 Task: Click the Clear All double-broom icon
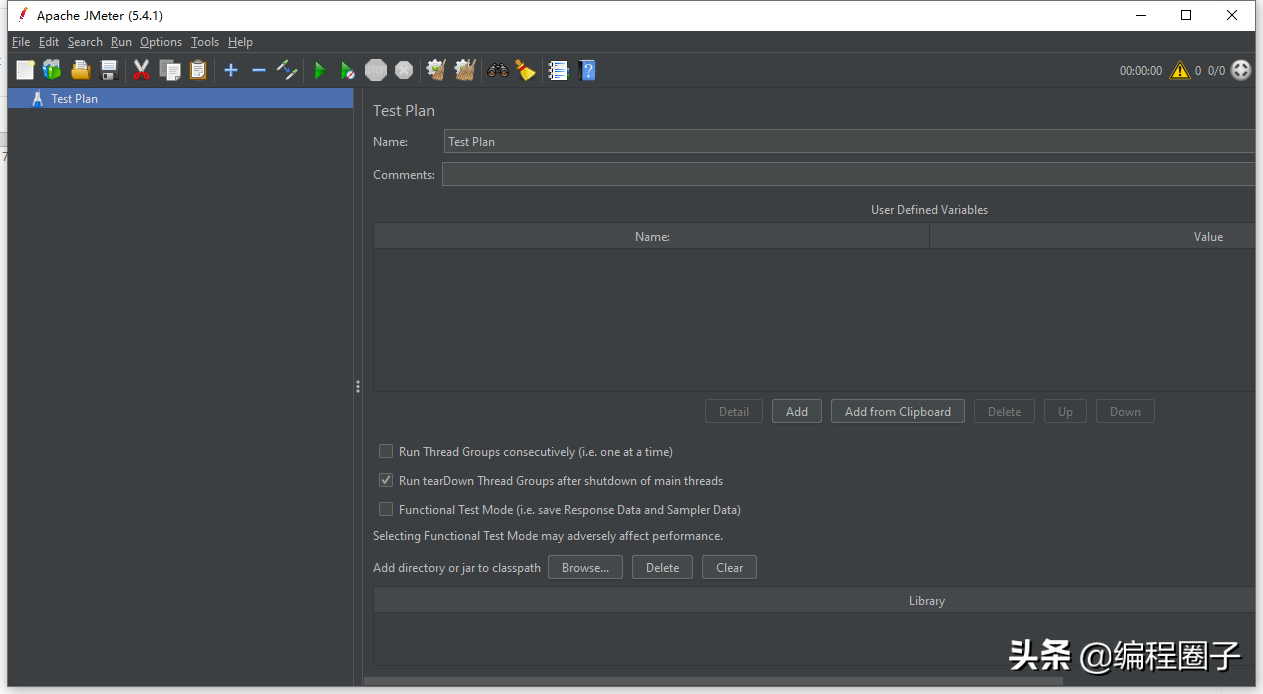coord(464,70)
